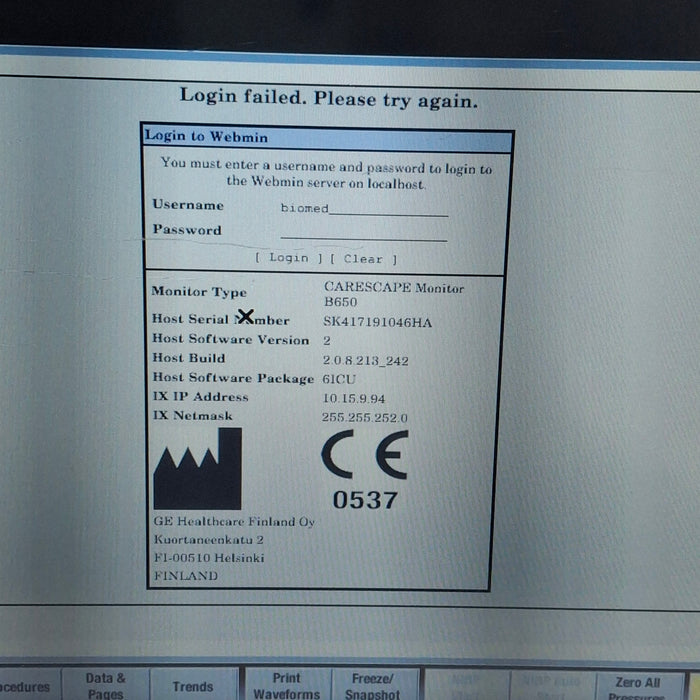The height and width of the screenshot is (700, 700).
Task: Click the IX Netmask value
Action: click(x=364, y=417)
